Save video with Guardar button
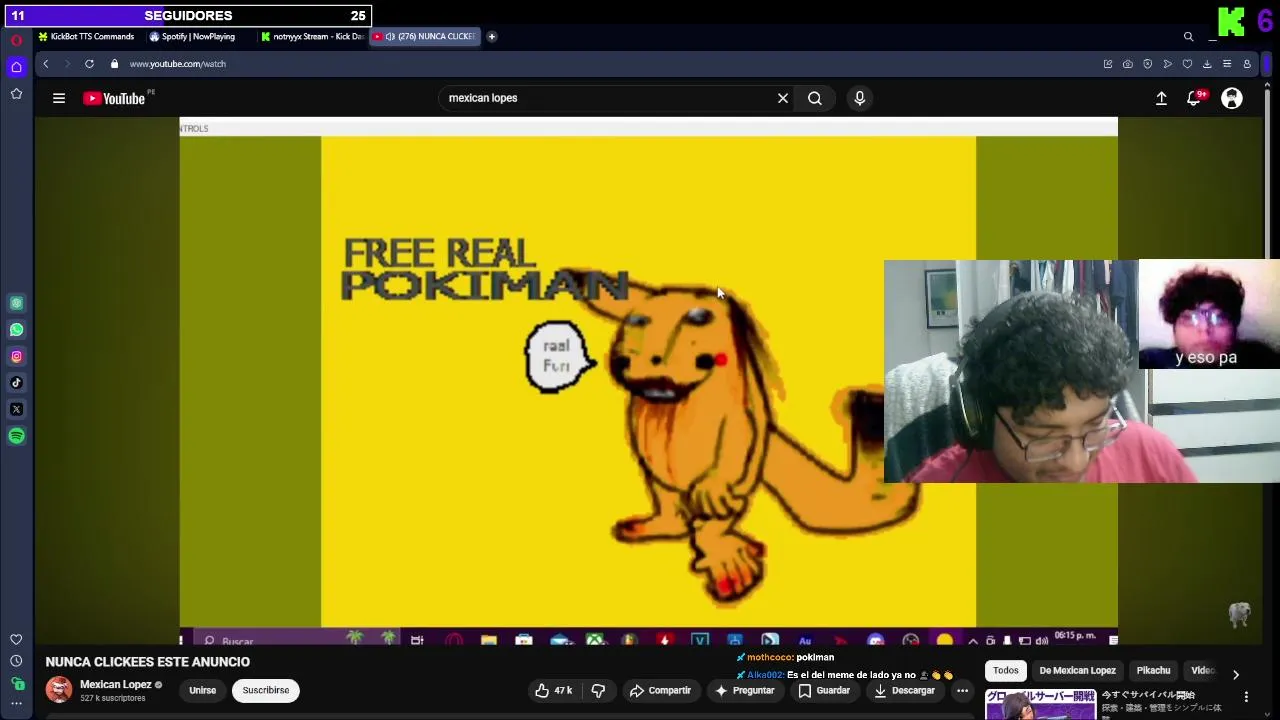Image resolution: width=1280 pixels, height=720 pixels. point(824,690)
